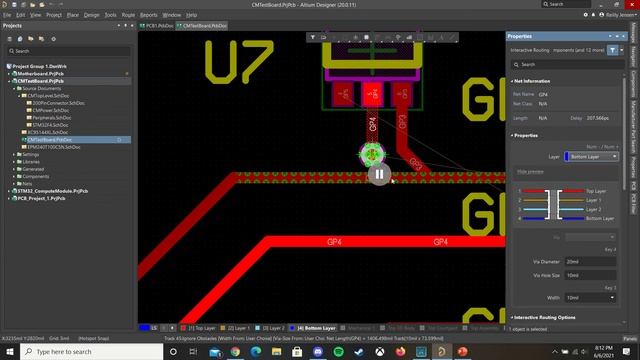Open the Projects panel list-options icon
640x360 pixels.
pos(9,39)
